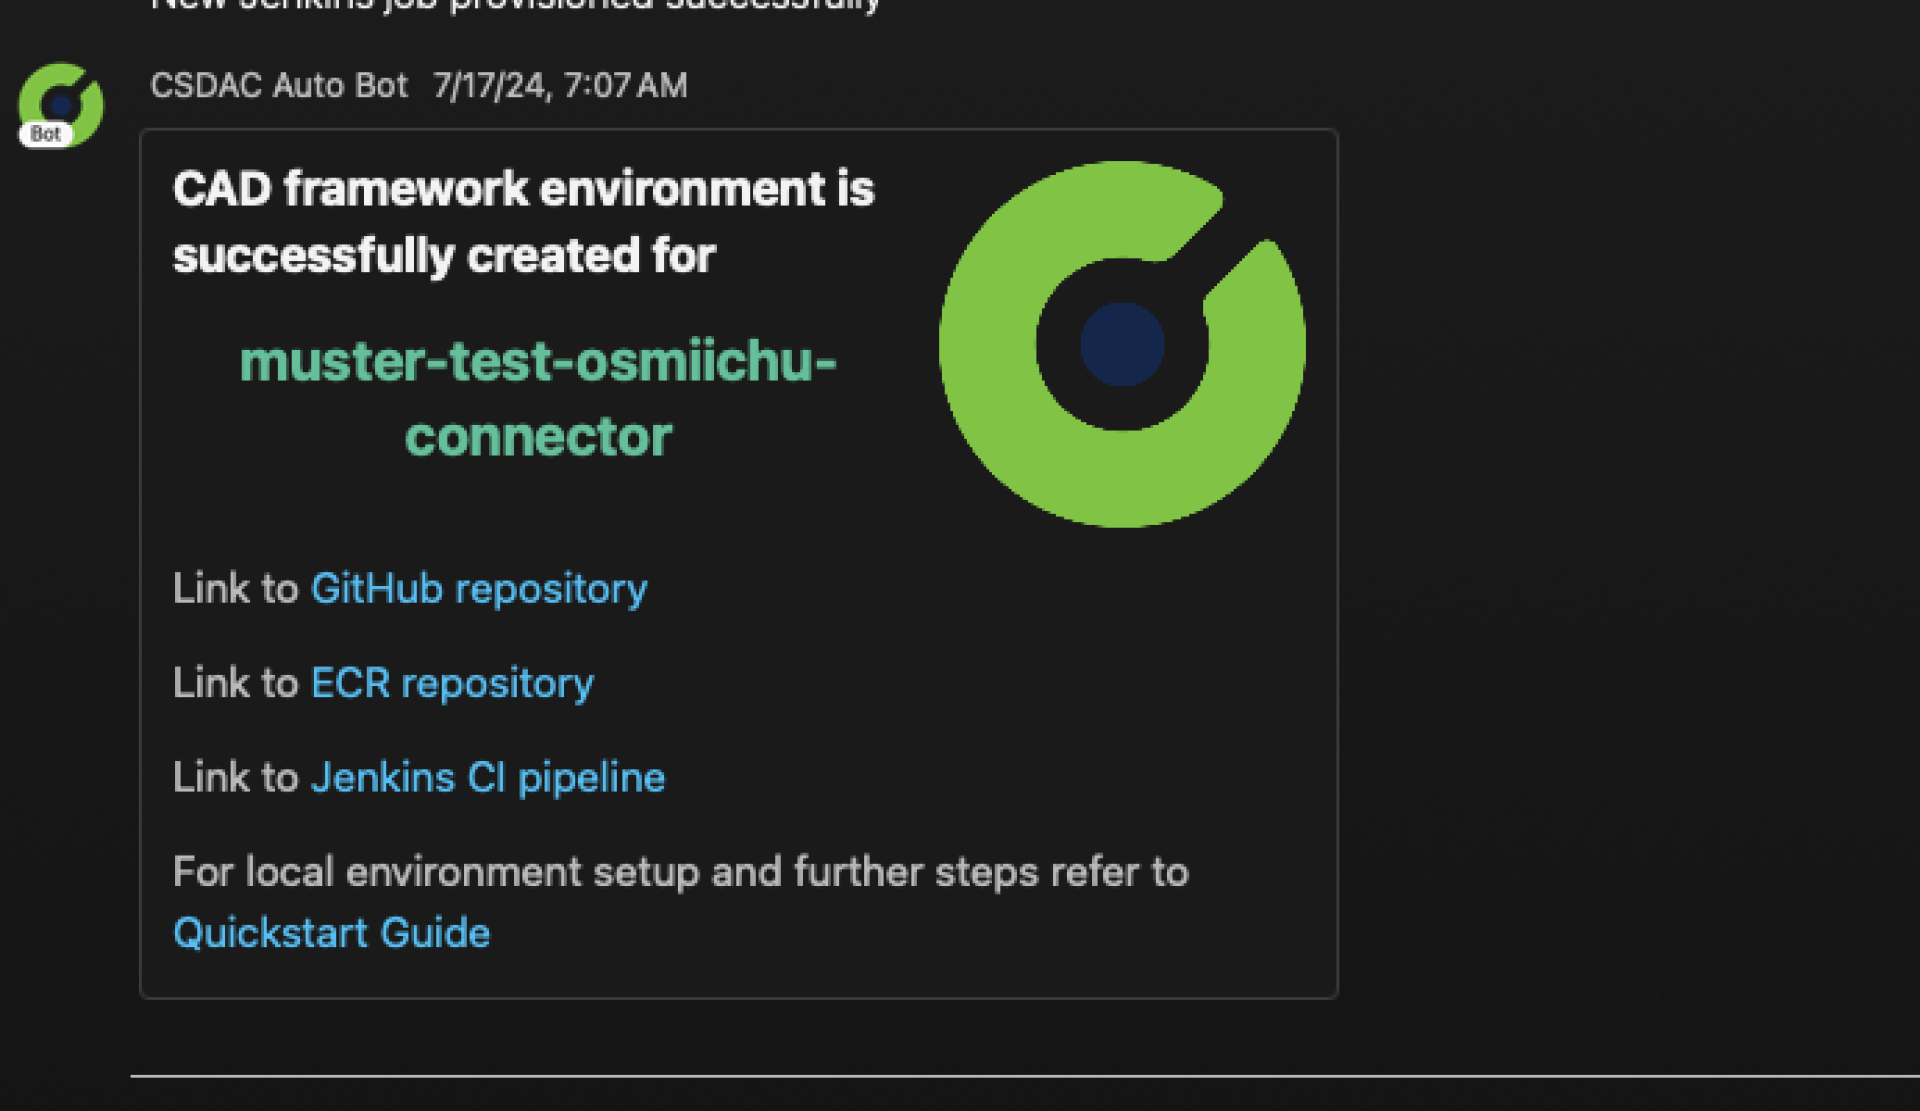Click the CAD framework success headline text

pyautogui.click(x=523, y=220)
